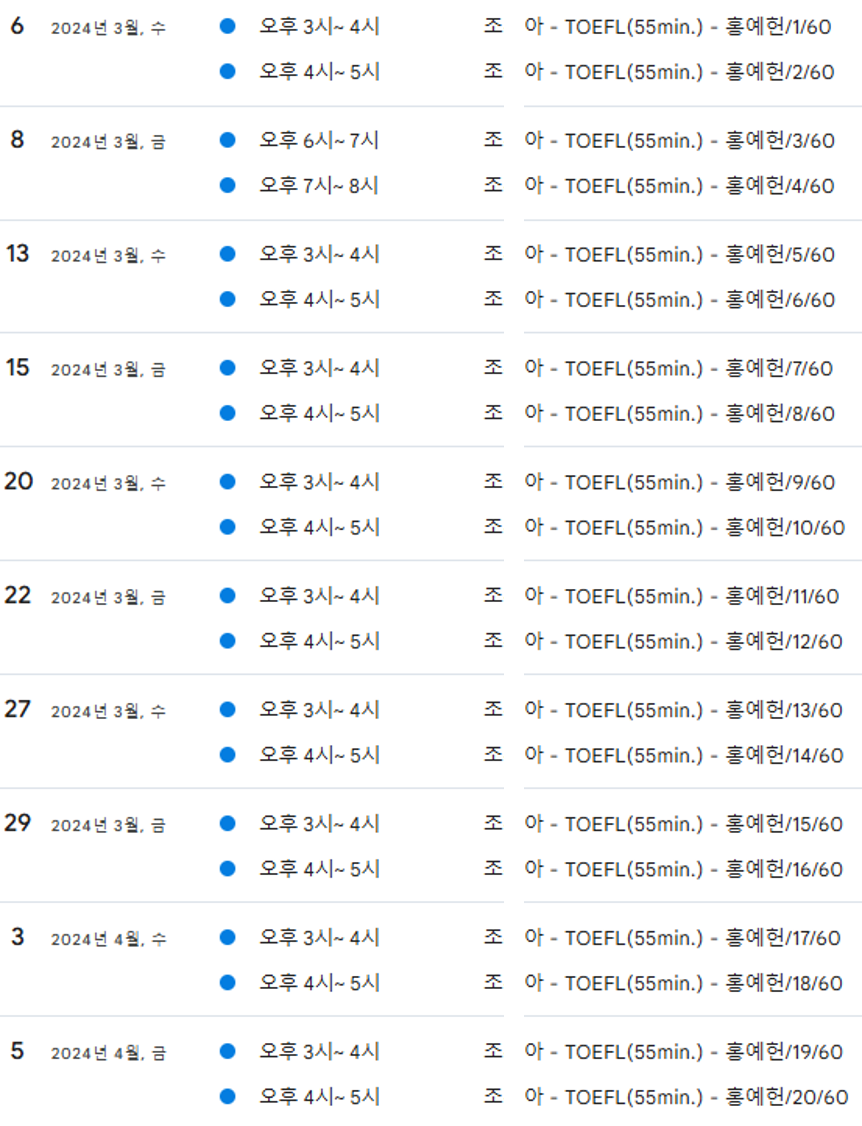Click blue dot of 홍예헌/17/60 event

(228, 937)
